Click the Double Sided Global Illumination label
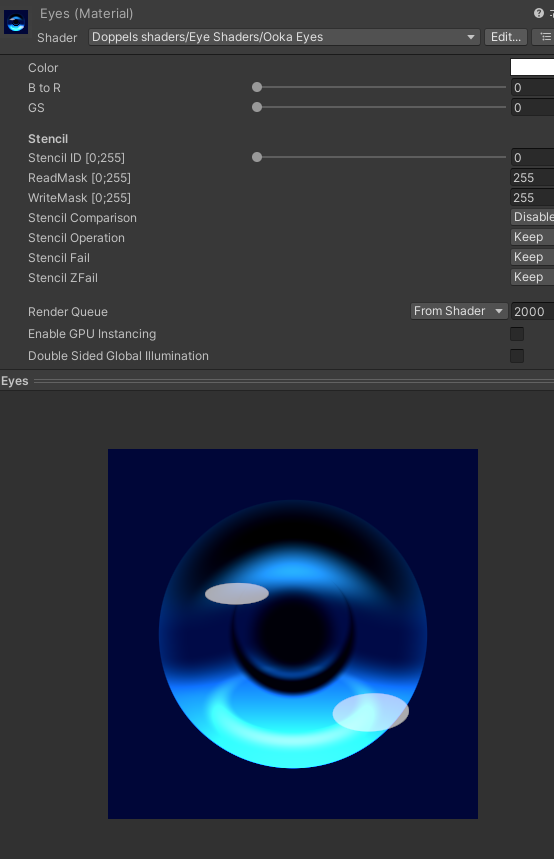Screen dimensions: 554x859 pos(118,356)
